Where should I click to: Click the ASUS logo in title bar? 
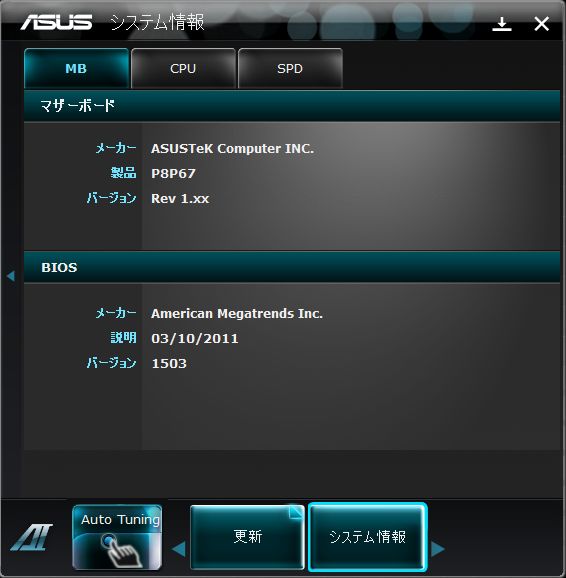[x=56, y=22]
